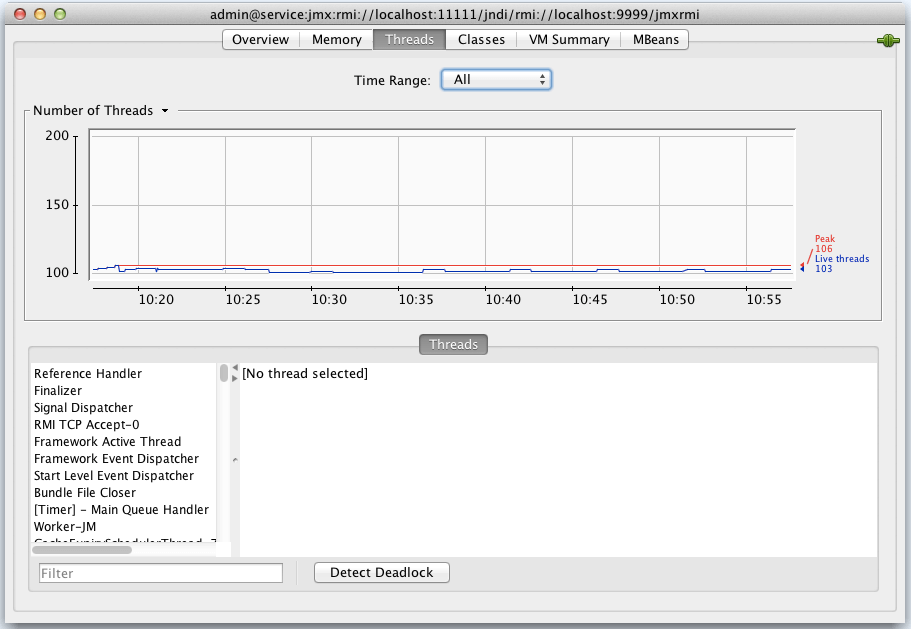Viewport: 911px width, 629px height.
Task: Open the Time Range dropdown
Action: [x=496, y=79]
